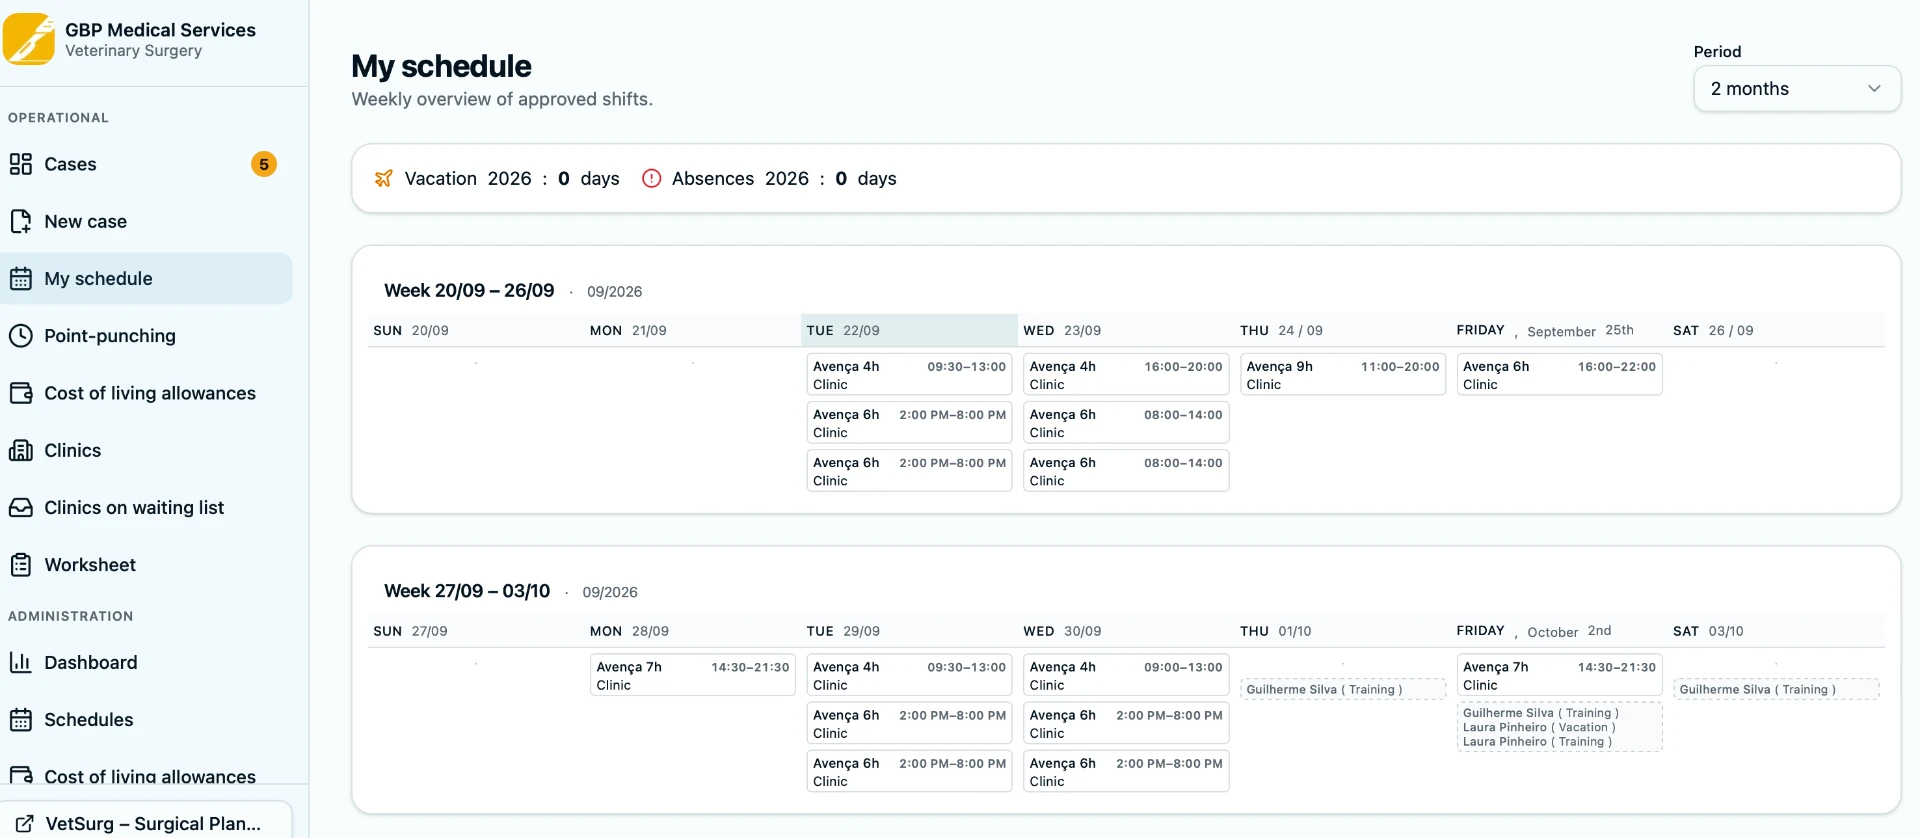The height and width of the screenshot is (838, 1920).
Task: Select the Wednesday 23/09 shift at 16:00–20:00
Action: 1126,375
